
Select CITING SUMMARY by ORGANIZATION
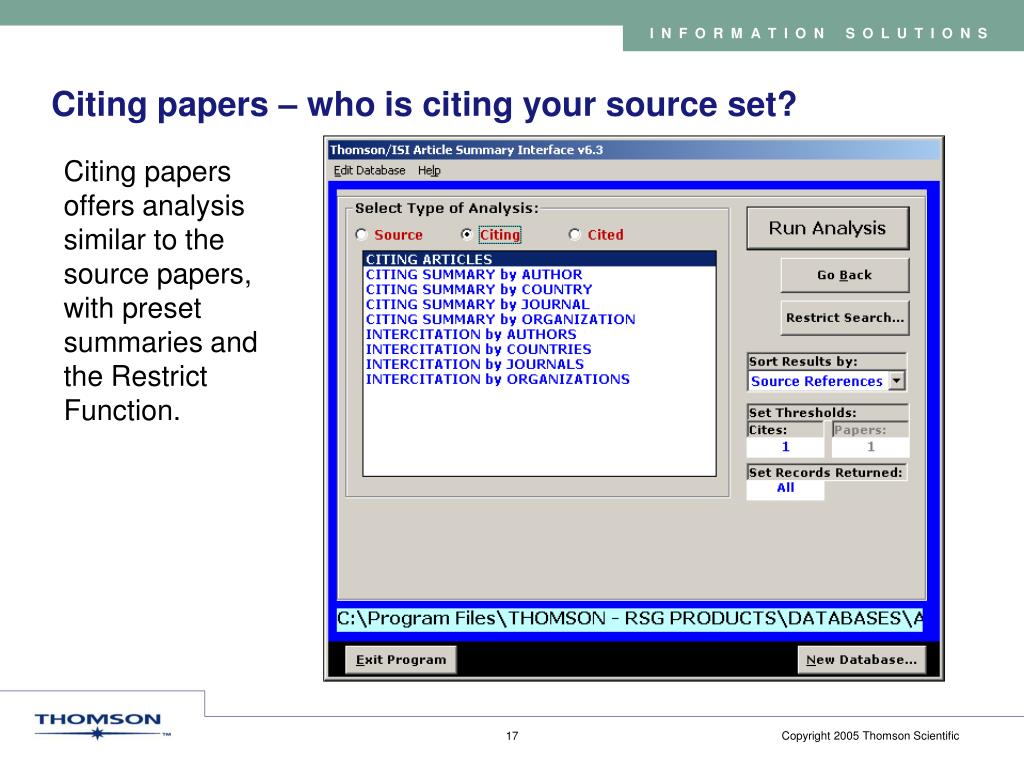[x=539, y=319]
